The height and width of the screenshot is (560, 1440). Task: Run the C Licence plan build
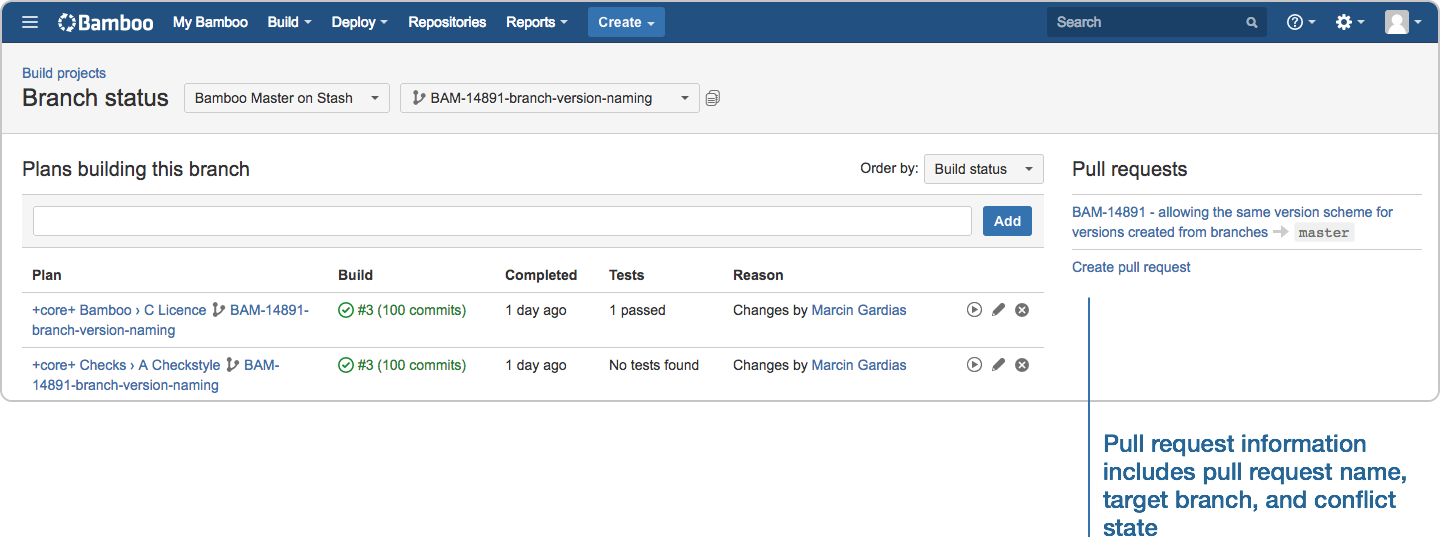(x=974, y=310)
